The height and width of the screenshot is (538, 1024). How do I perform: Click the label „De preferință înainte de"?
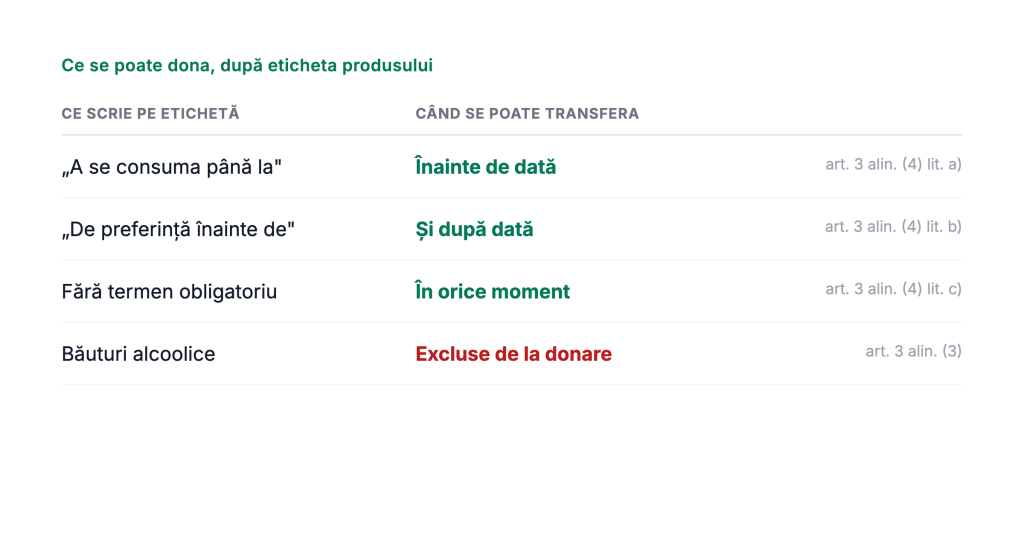click(178, 229)
